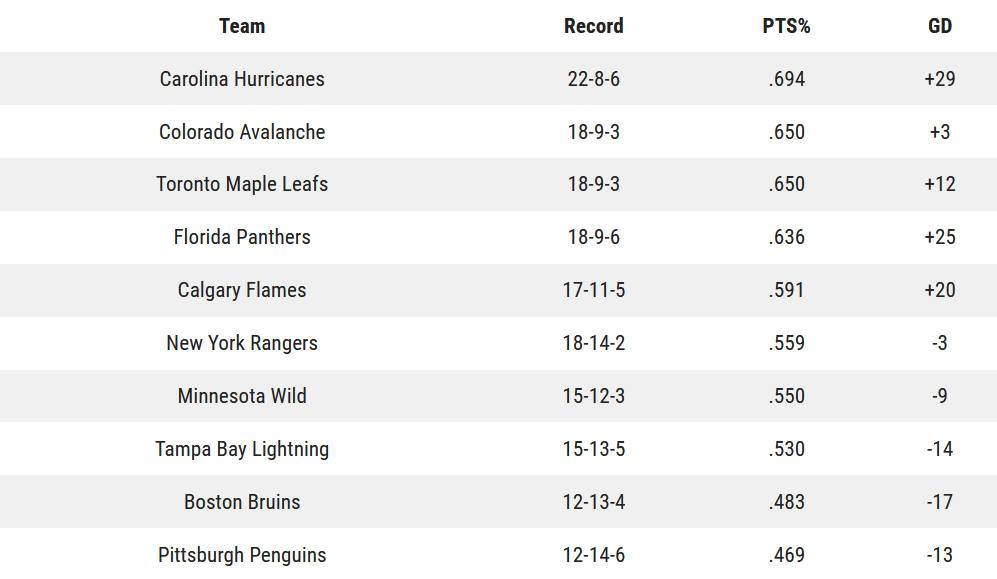
Task: Select the Colorado Avalanche team name
Action: [x=242, y=132]
